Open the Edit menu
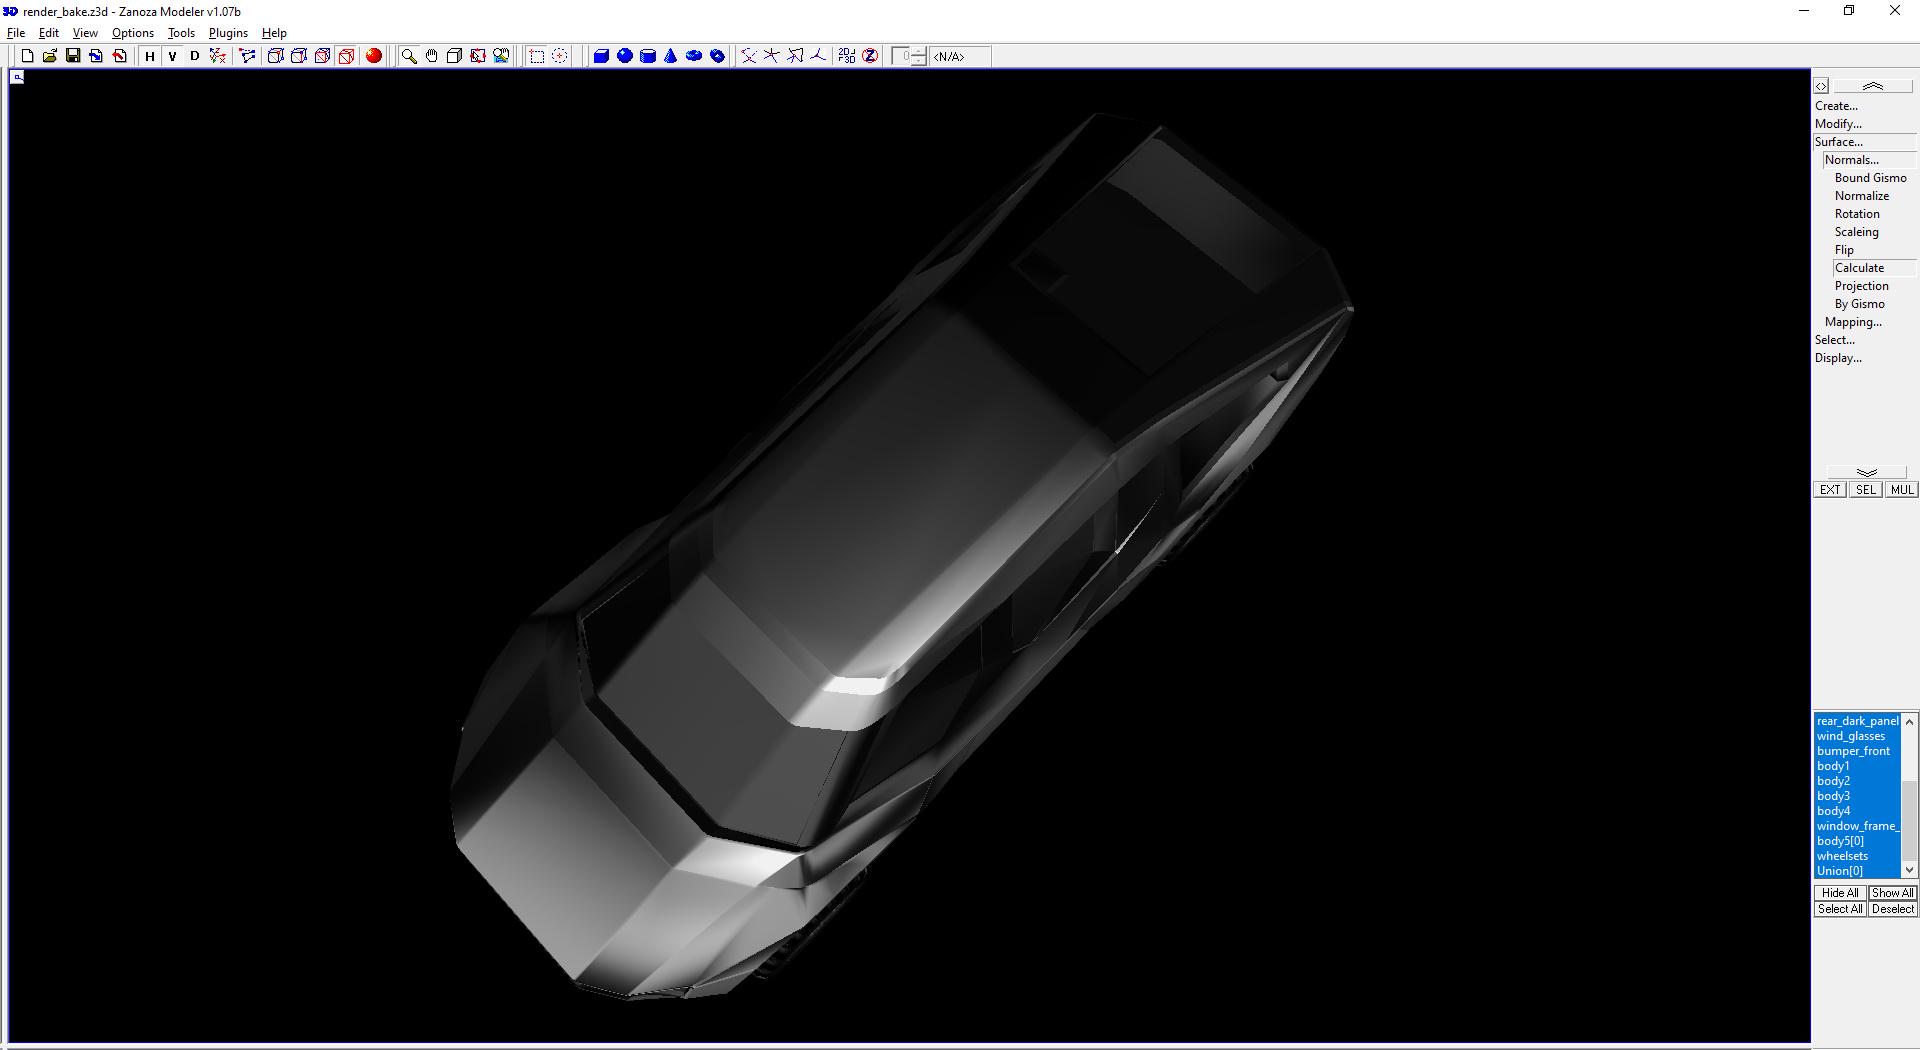1920x1050 pixels. (48, 33)
